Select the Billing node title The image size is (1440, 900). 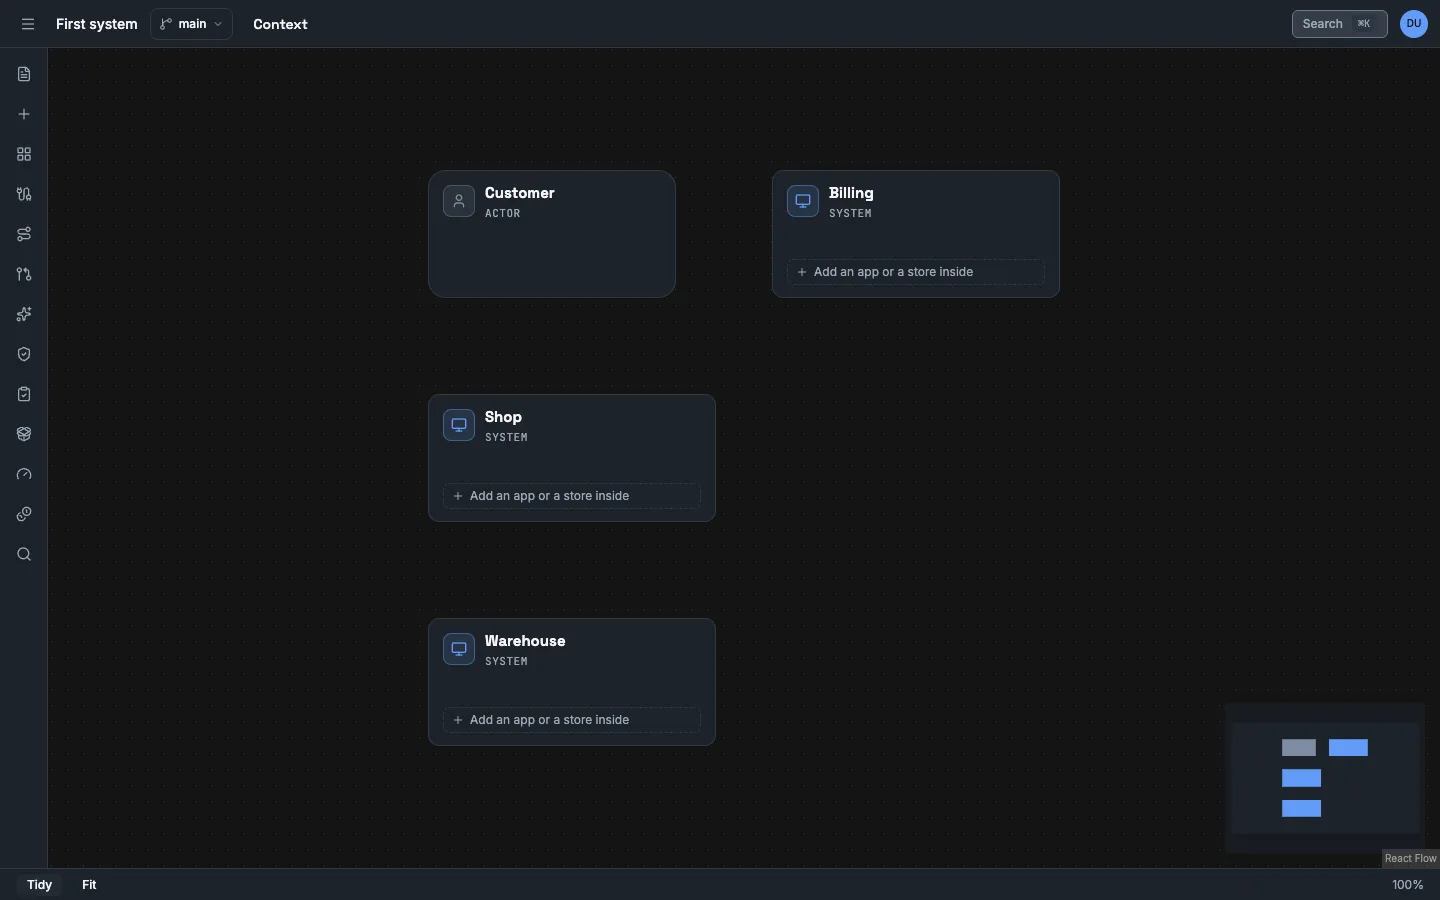(851, 193)
